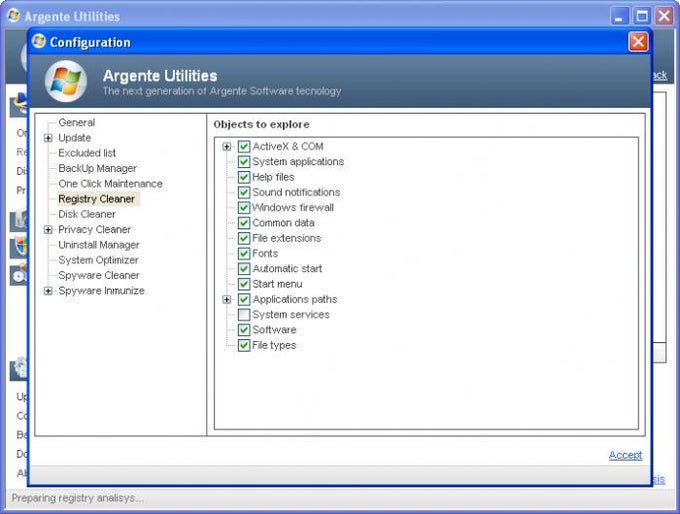The width and height of the screenshot is (680, 514).
Task: Click the Preparing registry analisys status text
Action: [x=78, y=498]
